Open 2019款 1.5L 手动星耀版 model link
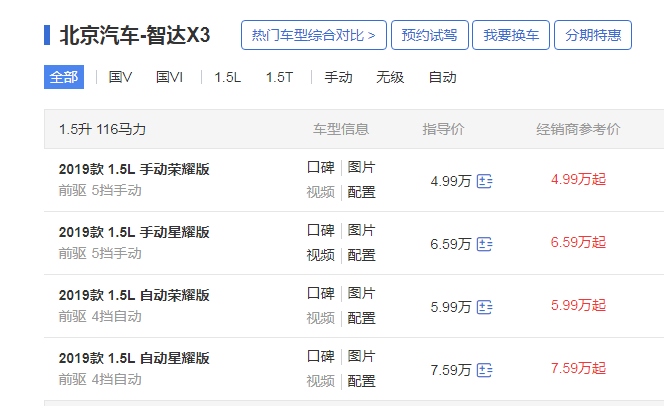This screenshot has width=664, height=406. (134, 232)
